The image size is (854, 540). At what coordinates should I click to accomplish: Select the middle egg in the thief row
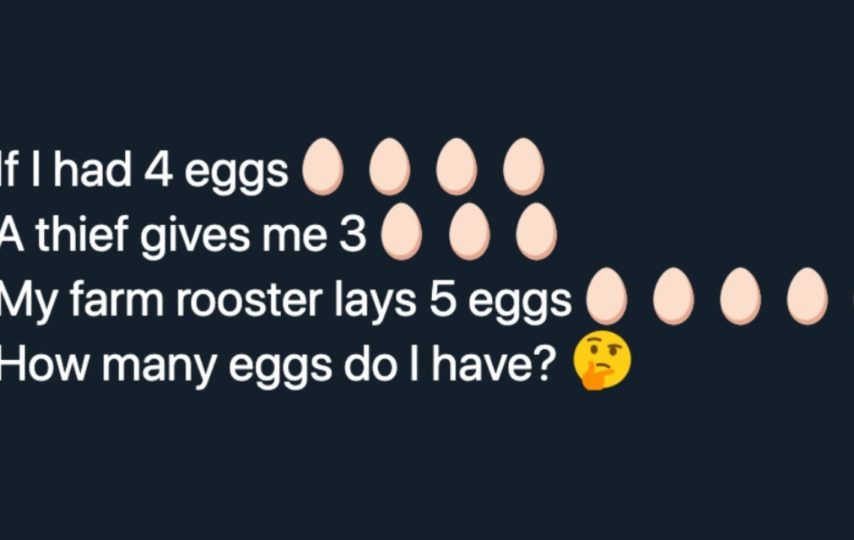[x=469, y=231]
